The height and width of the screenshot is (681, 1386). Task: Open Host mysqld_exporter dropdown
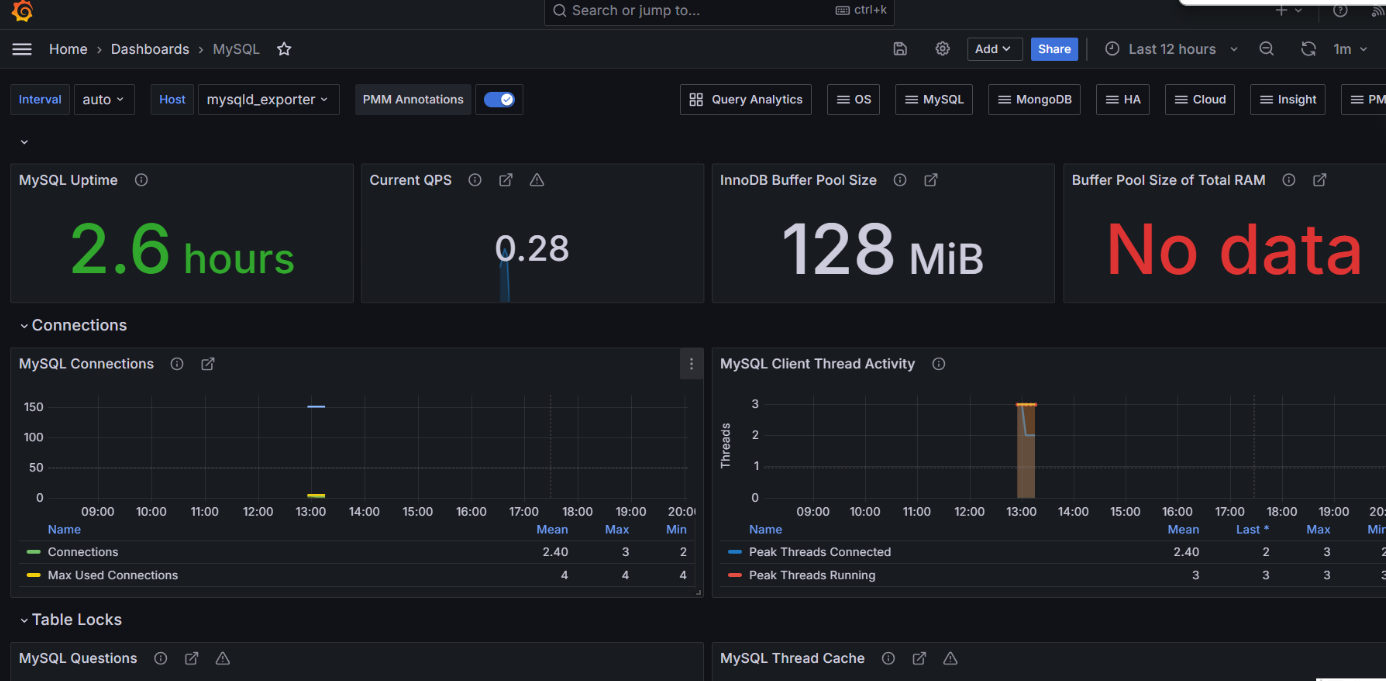click(268, 99)
